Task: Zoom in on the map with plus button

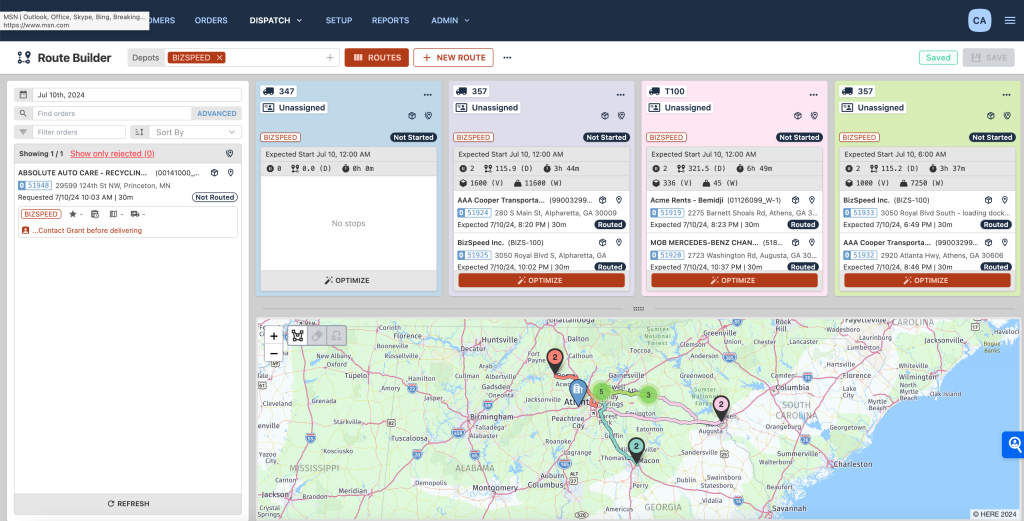Action: coord(274,336)
